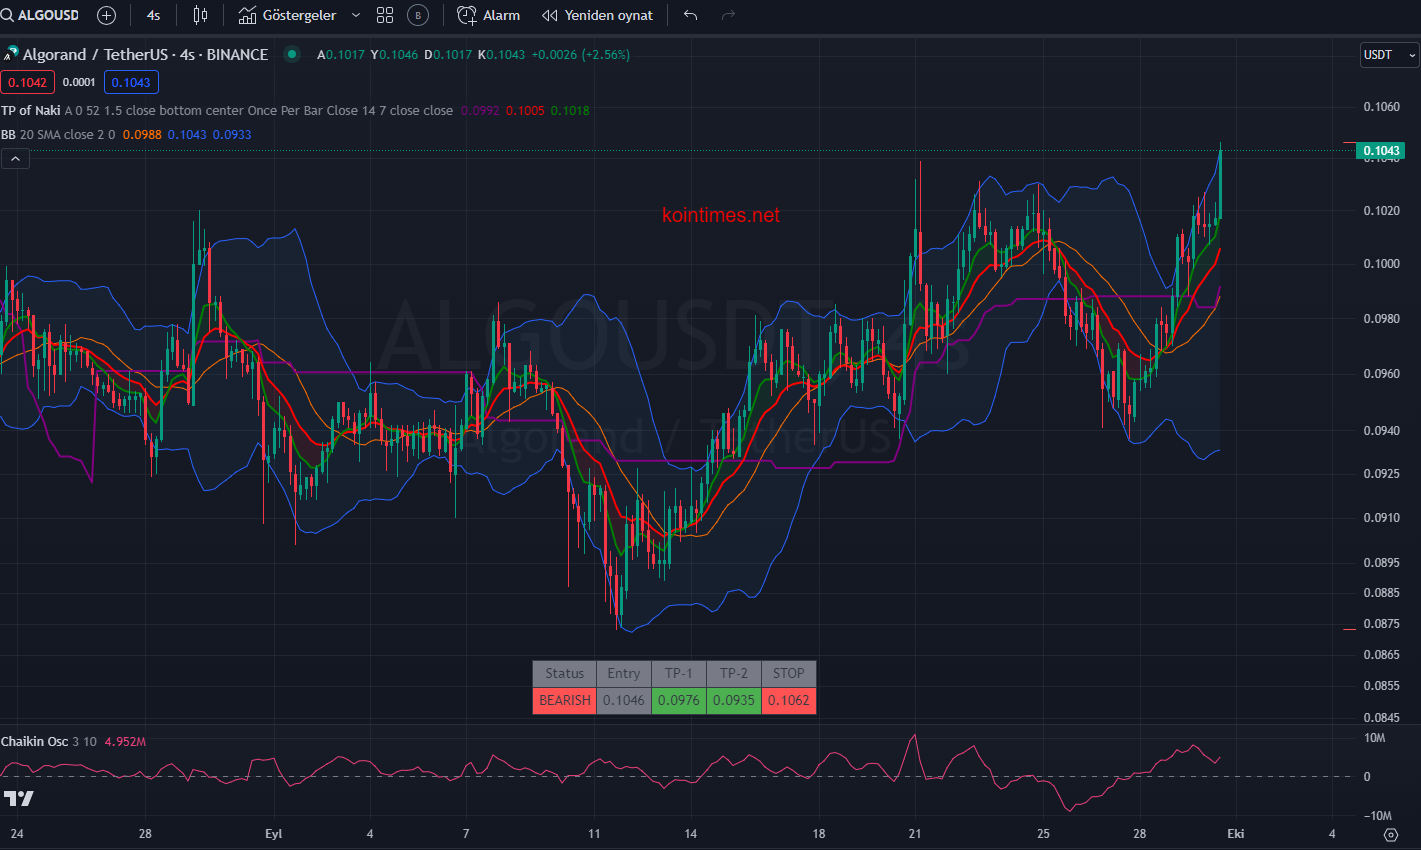Start bar replay with Yeniden oynat
The height and width of the screenshot is (850, 1421).
597,15
